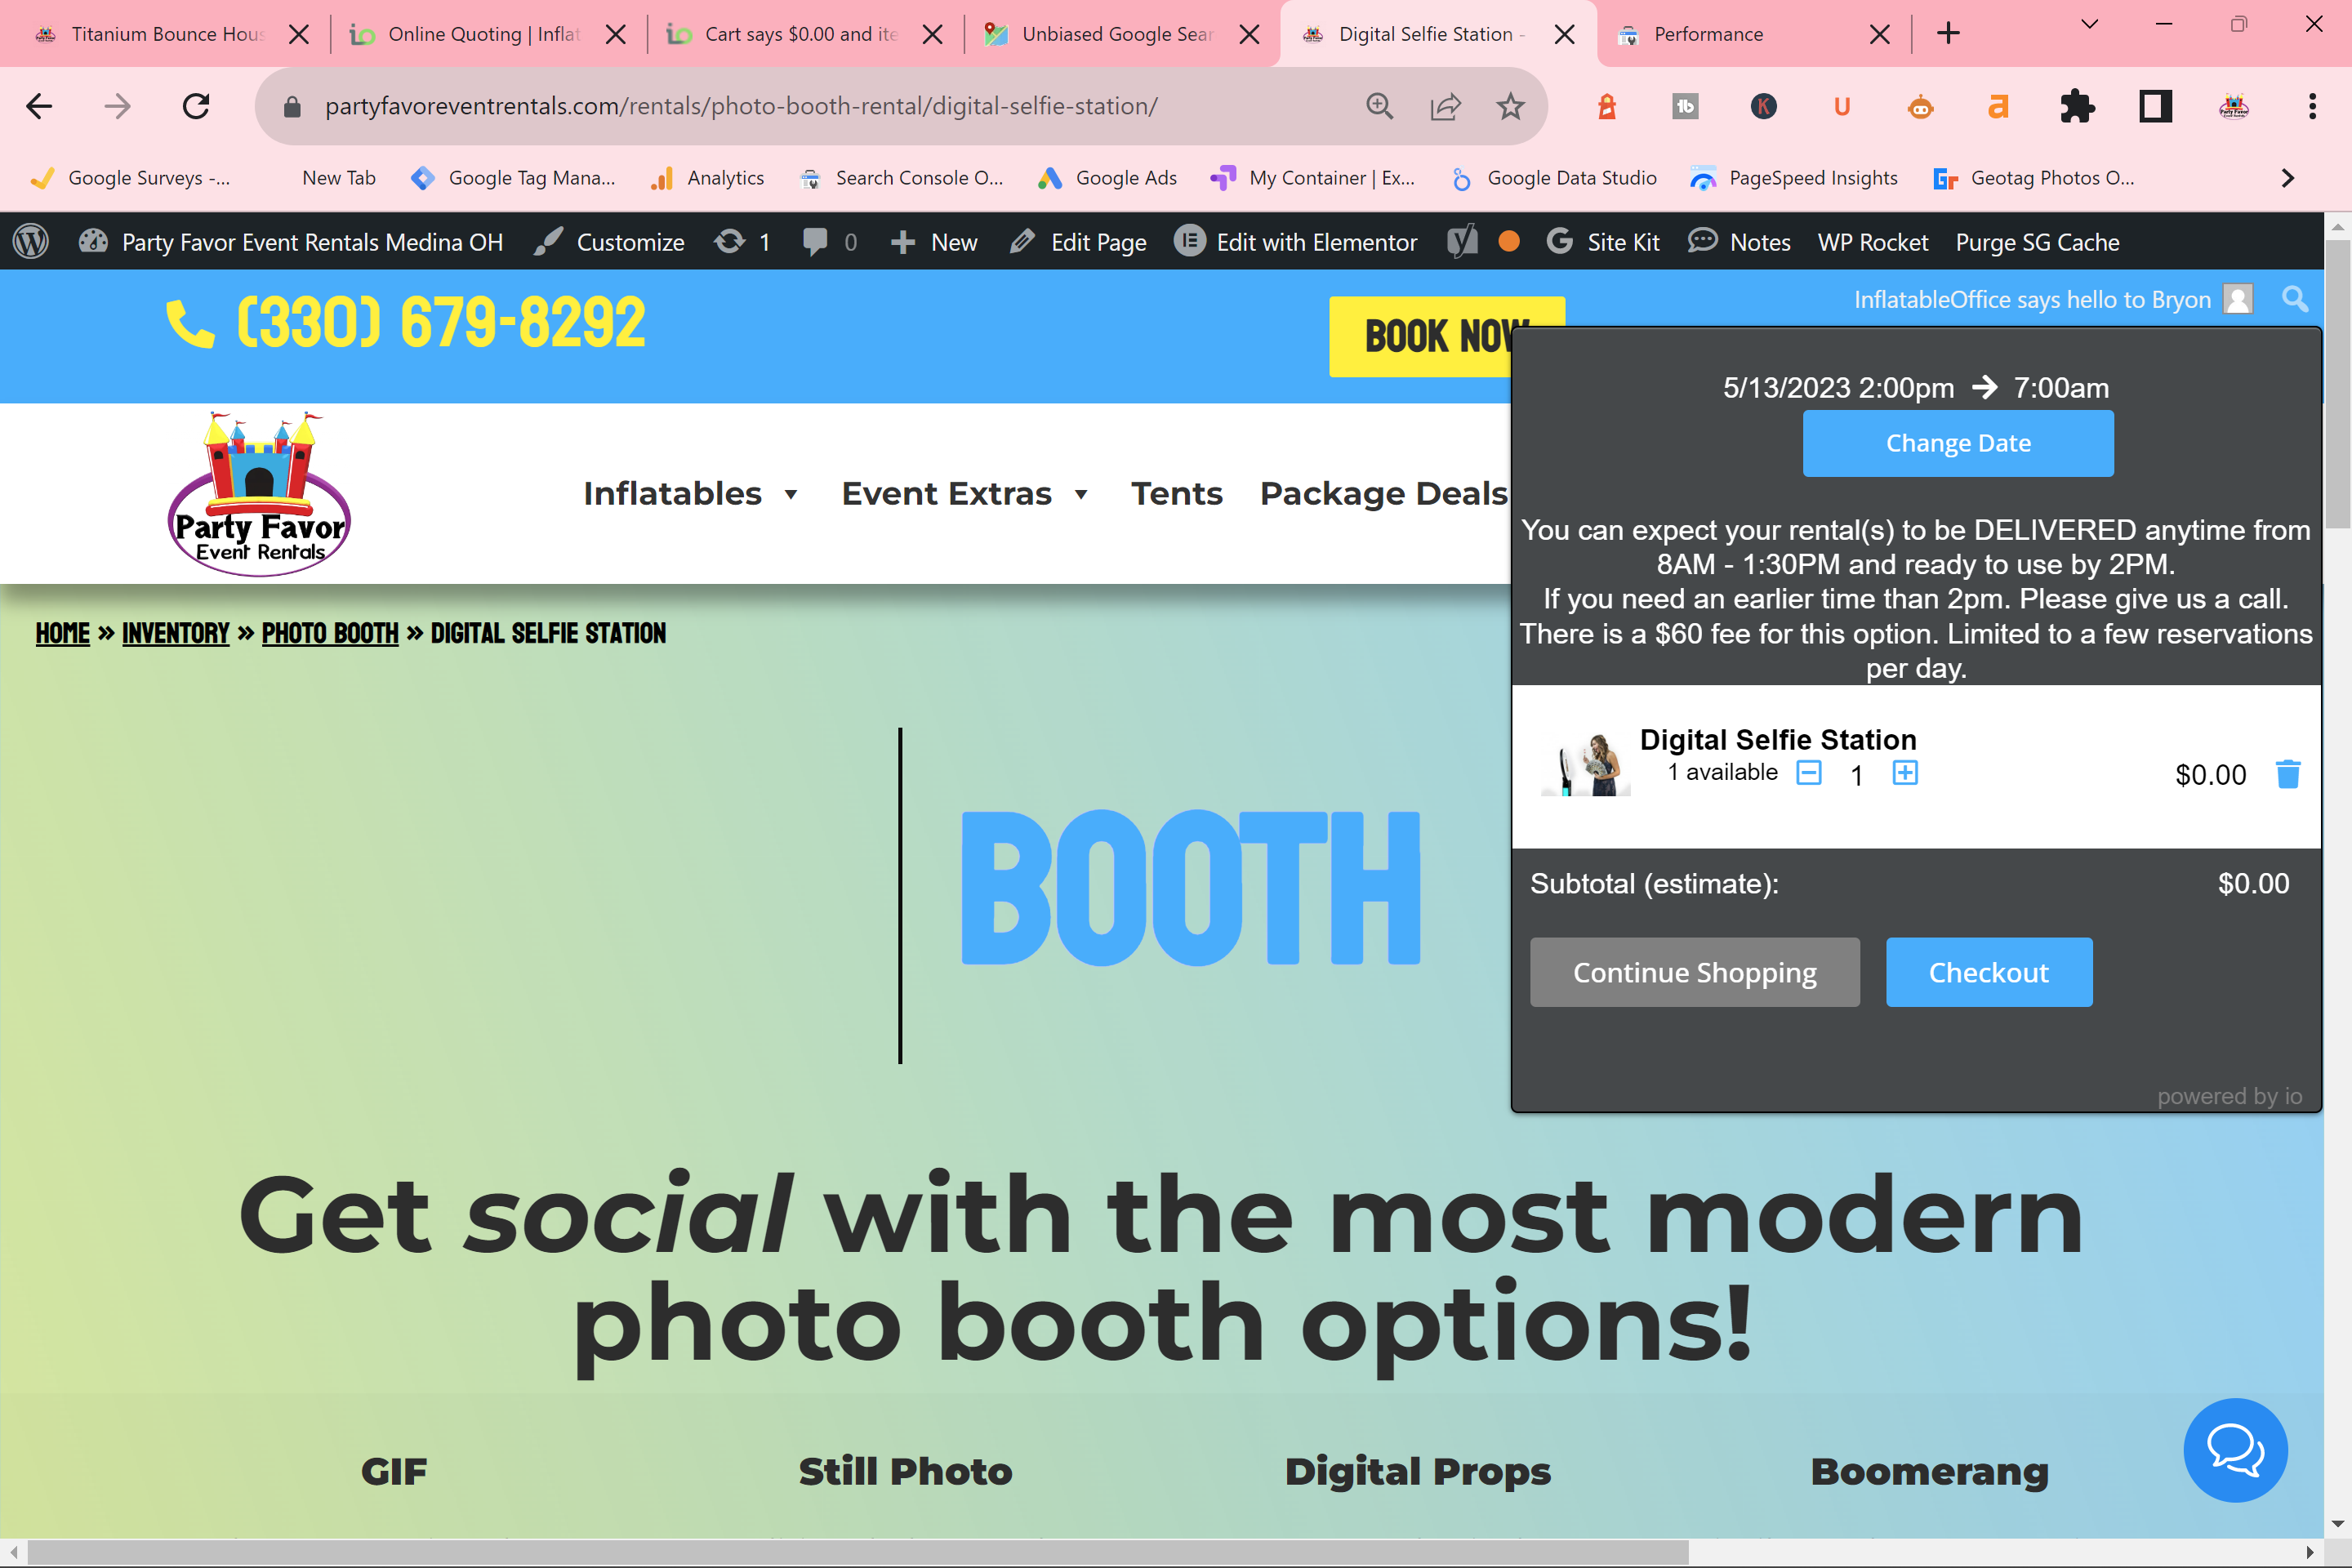Delete Digital Selfie Station with trash icon
2352x1568 pixels.
tap(2288, 774)
